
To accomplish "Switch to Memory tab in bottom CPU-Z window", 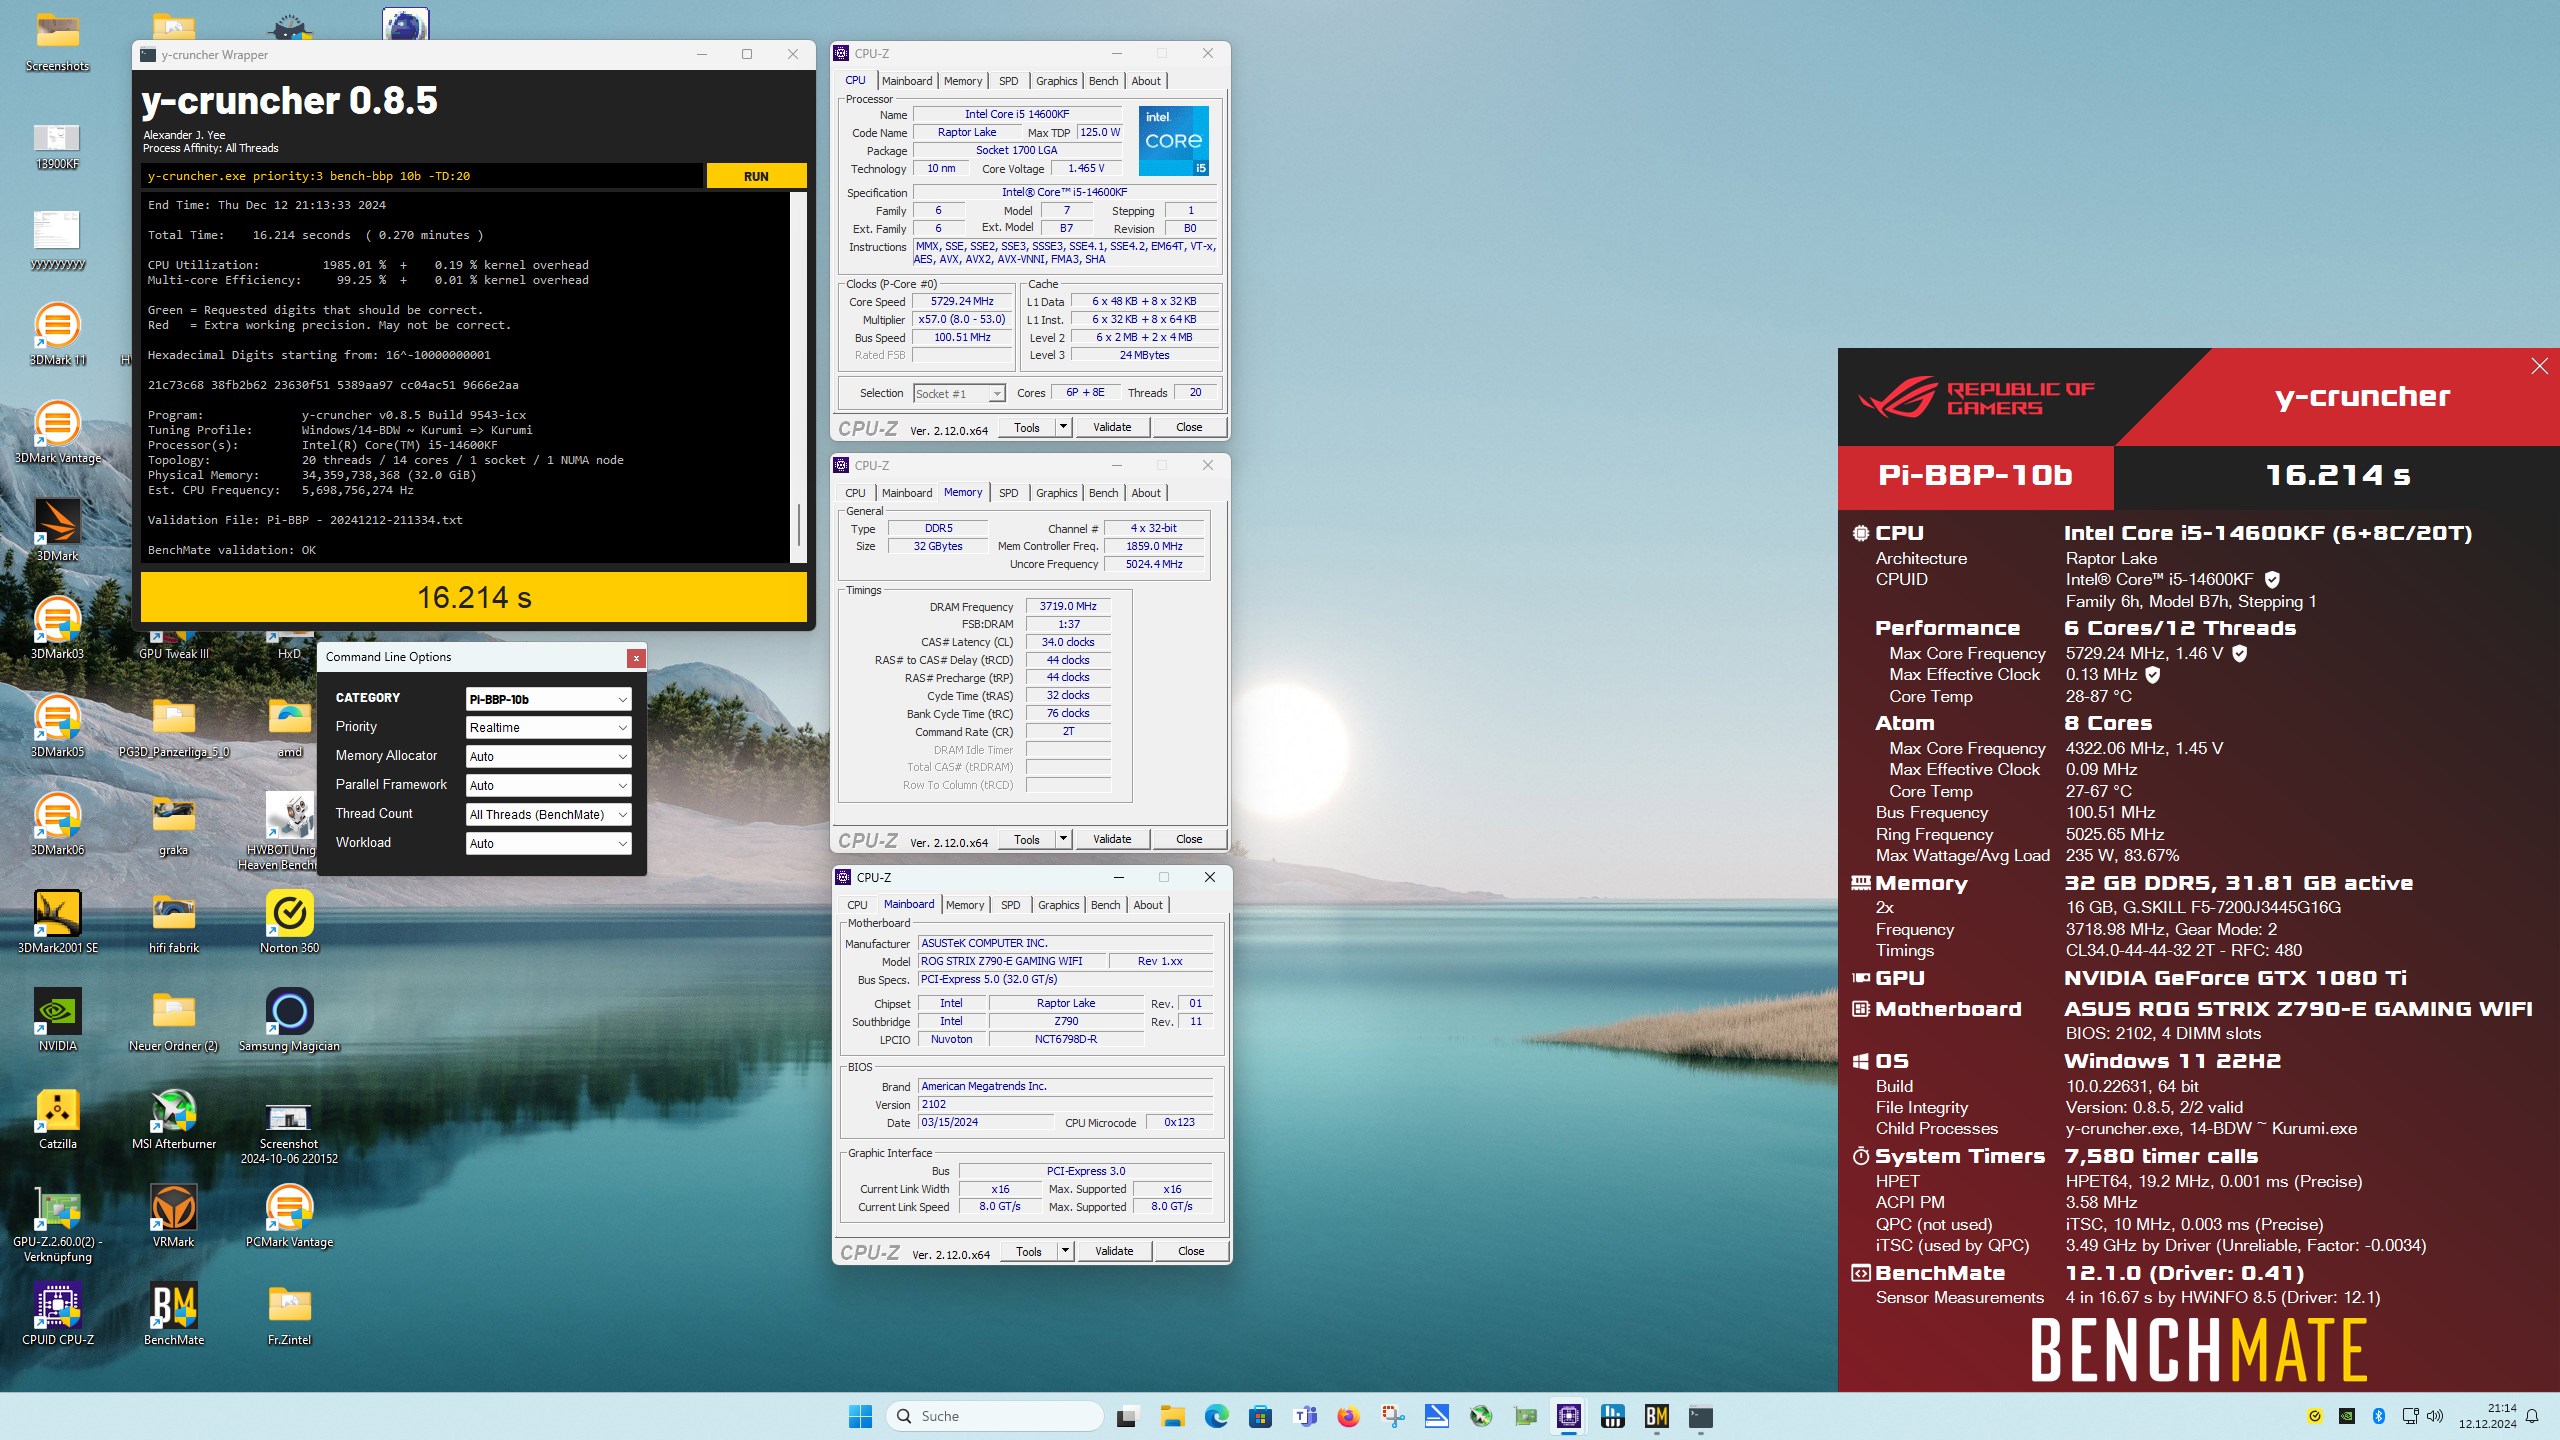I will coord(965,905).
